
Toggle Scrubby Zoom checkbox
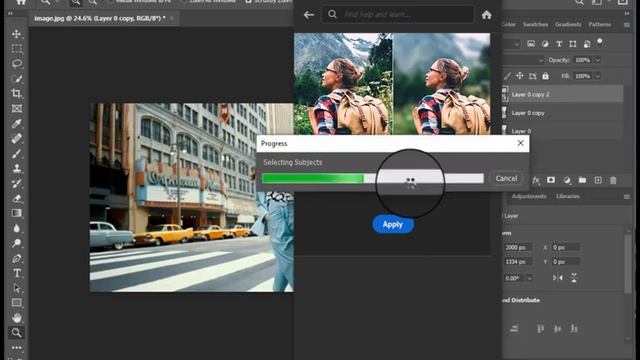[248, 2]
